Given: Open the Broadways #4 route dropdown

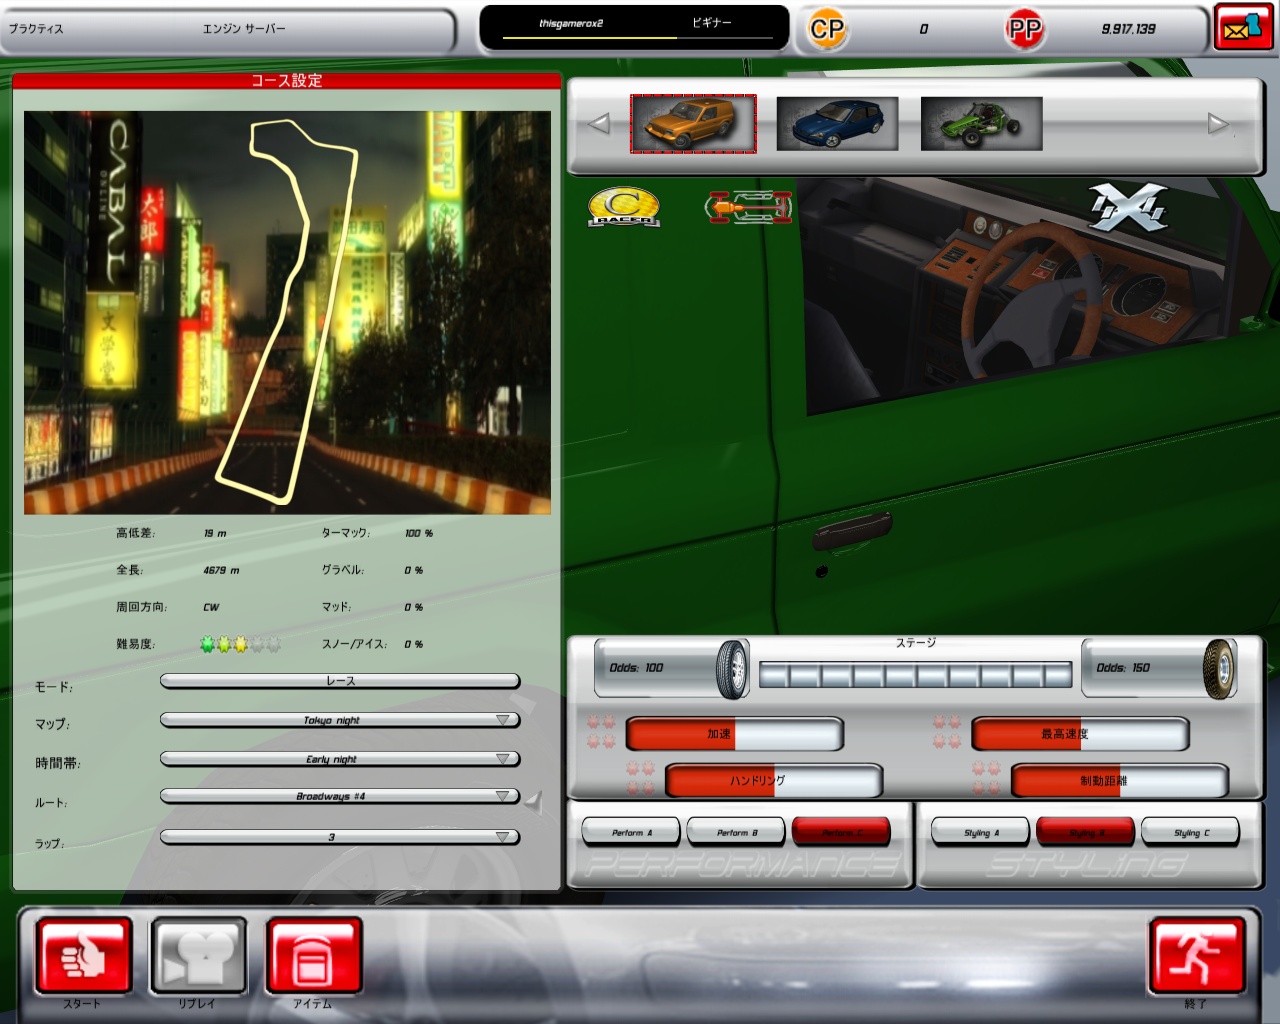Looking at the screenshot, I should click(x=340, y=797).
